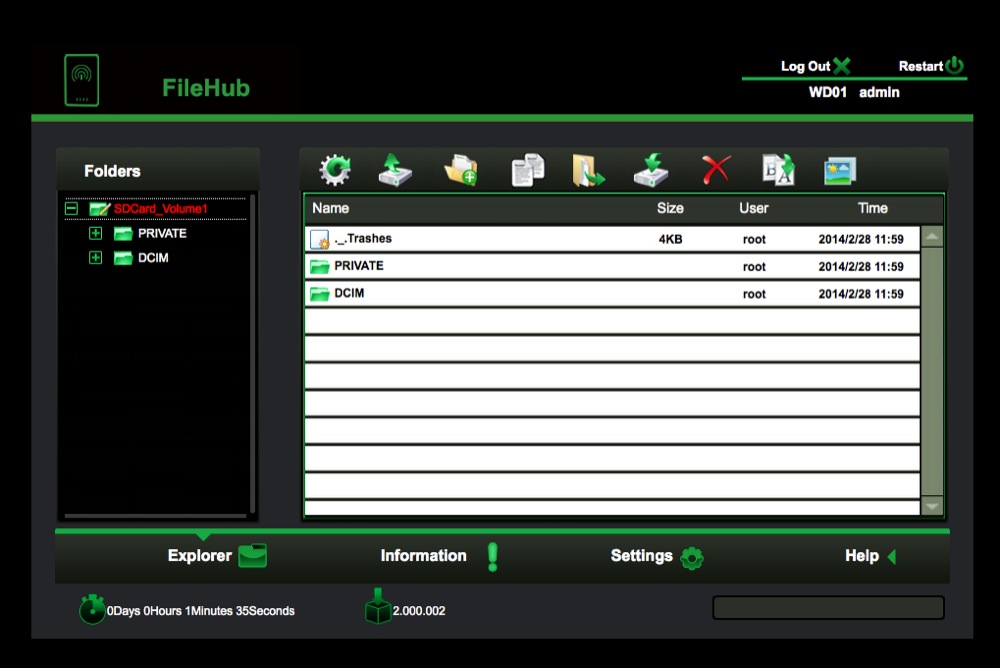Collapse the SDCard_Volume1 tree node

click(x=71, y=209)
